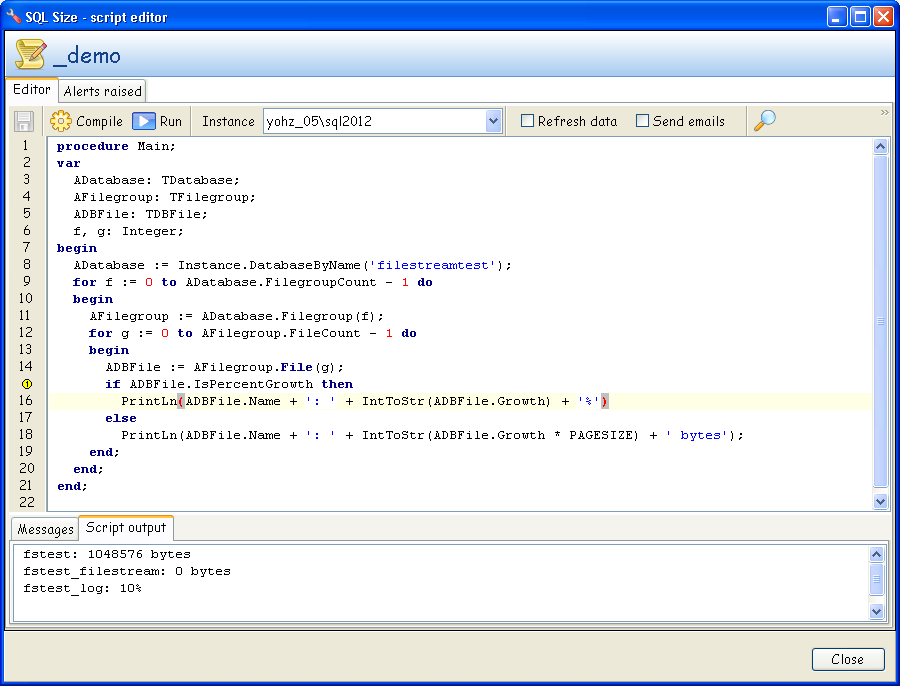Viewport: 900px width, 686px height.
Task: Click the toolbar overflow chevron
Action: 885,113
